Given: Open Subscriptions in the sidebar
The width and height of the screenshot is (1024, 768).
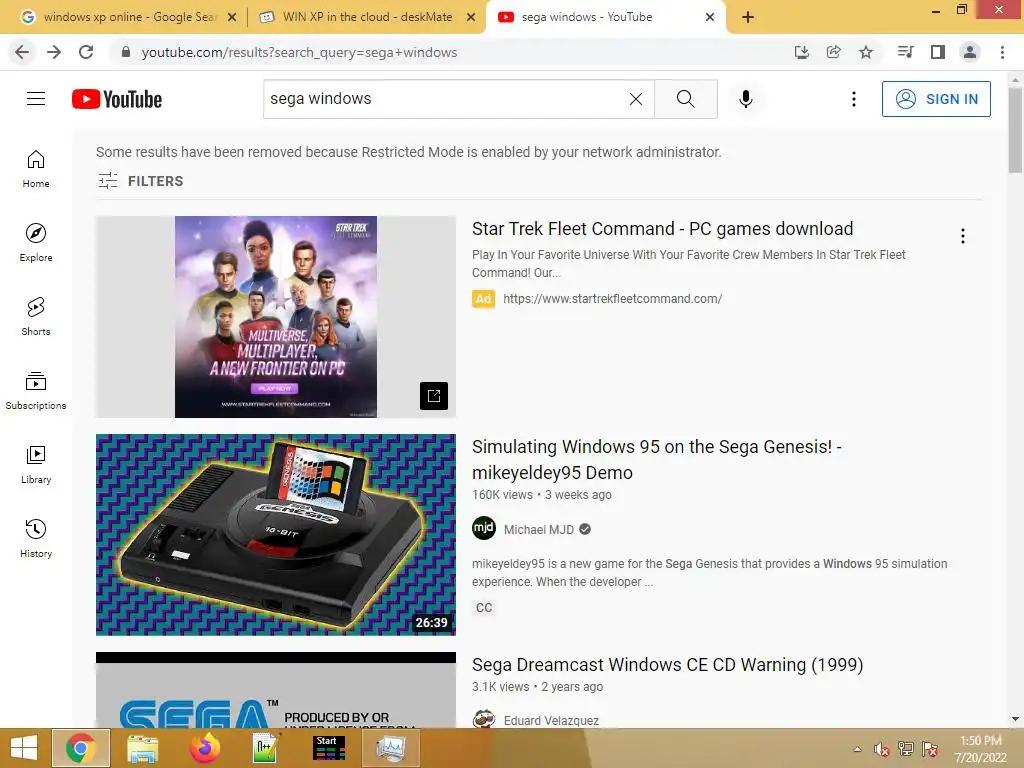Looking at the screenshot, I should 36,391.
